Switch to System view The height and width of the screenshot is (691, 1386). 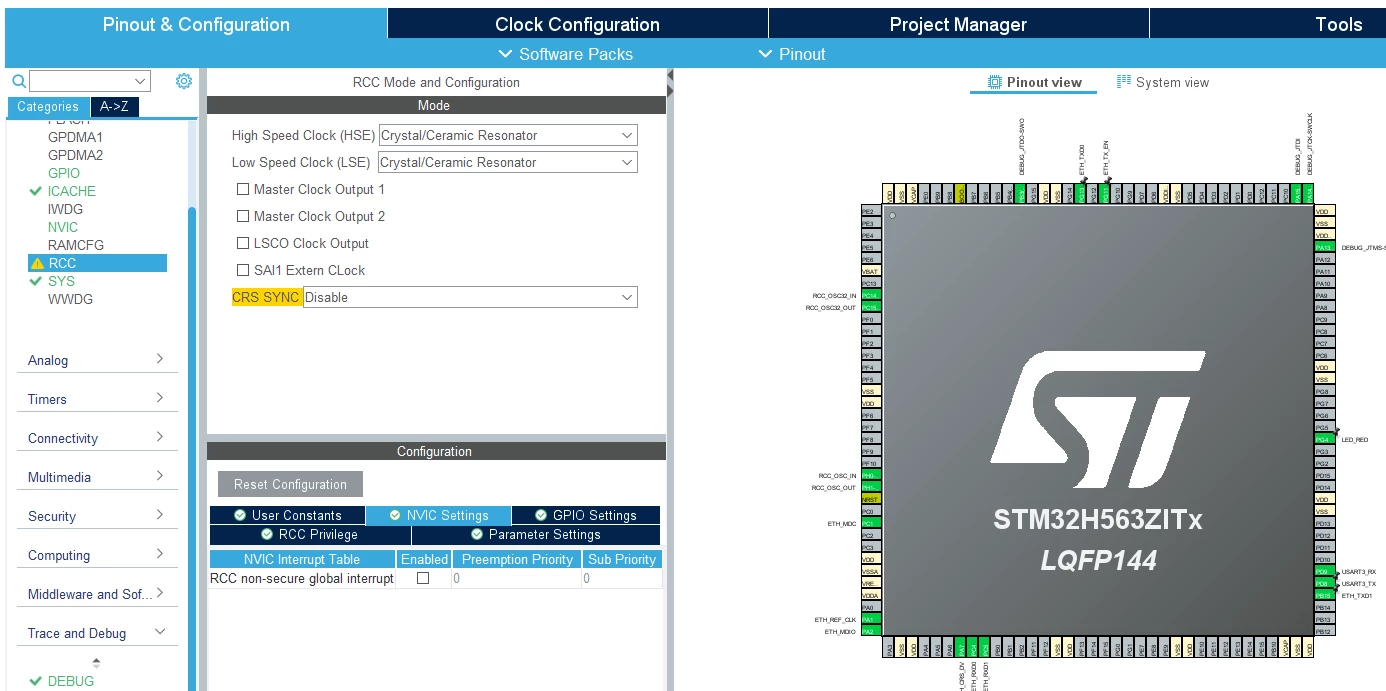tap(1163, 82)
